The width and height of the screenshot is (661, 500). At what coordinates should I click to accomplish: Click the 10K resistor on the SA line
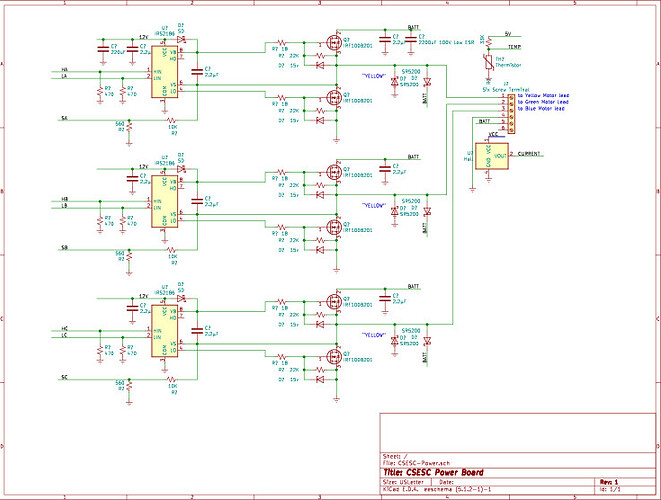click(x=171, y=120)
